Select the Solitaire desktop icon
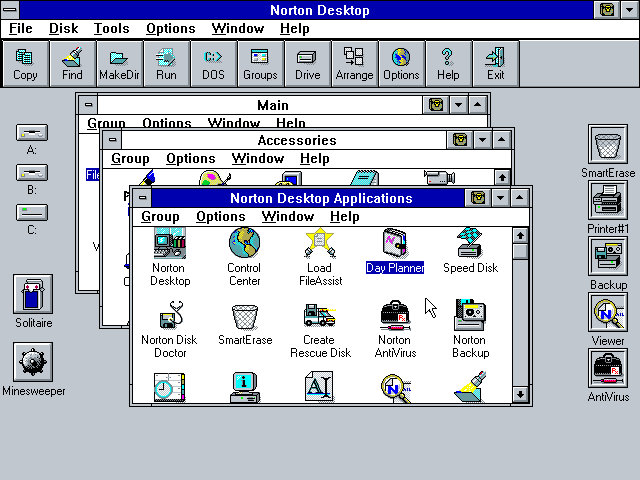The height and width of the screenshot is (480, 640). click(33, 294)
